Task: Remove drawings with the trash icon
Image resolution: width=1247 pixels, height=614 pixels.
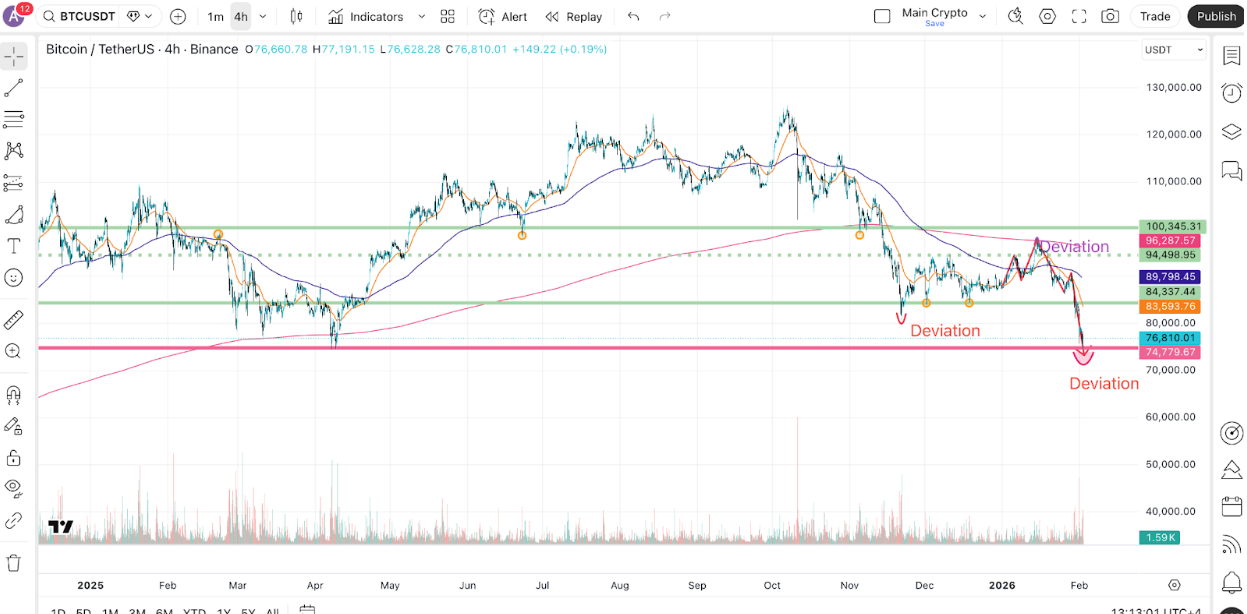Action: (14, 563)
